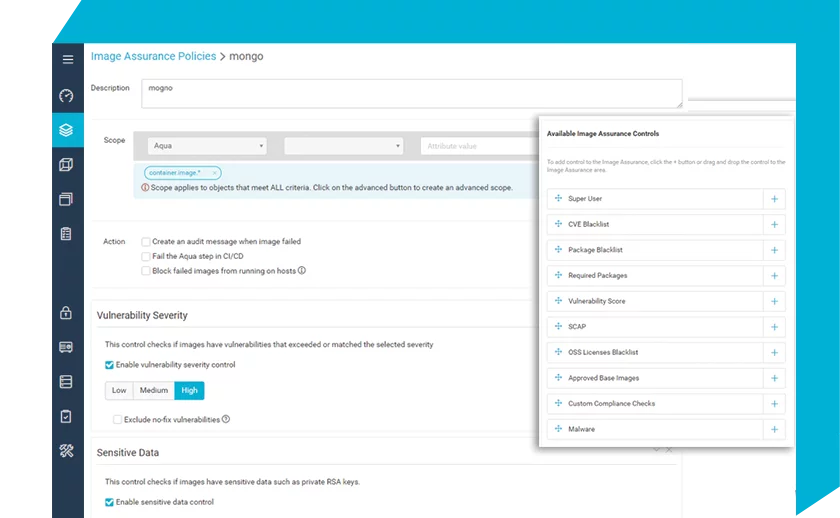Add the SCAP control
840x518 pixels.
pos(774,327)
